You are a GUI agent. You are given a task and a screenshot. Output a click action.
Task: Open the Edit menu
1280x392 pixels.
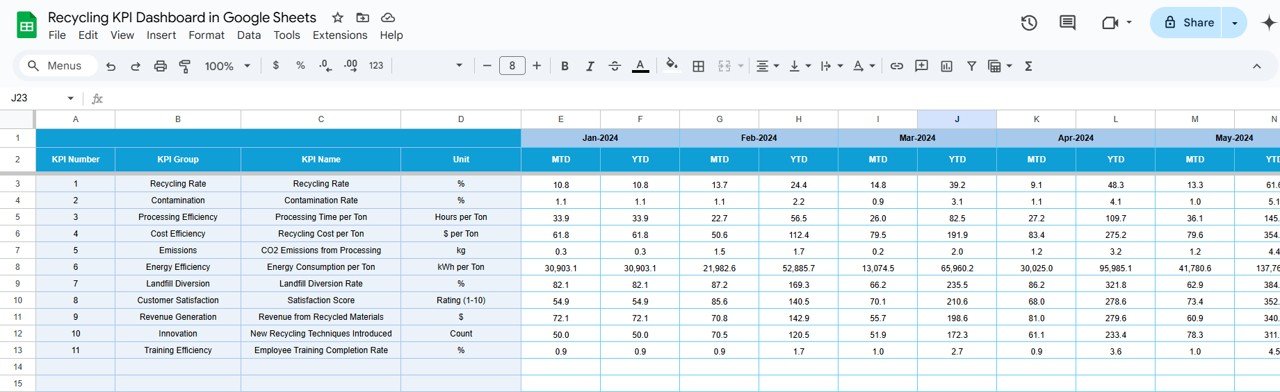88,35
